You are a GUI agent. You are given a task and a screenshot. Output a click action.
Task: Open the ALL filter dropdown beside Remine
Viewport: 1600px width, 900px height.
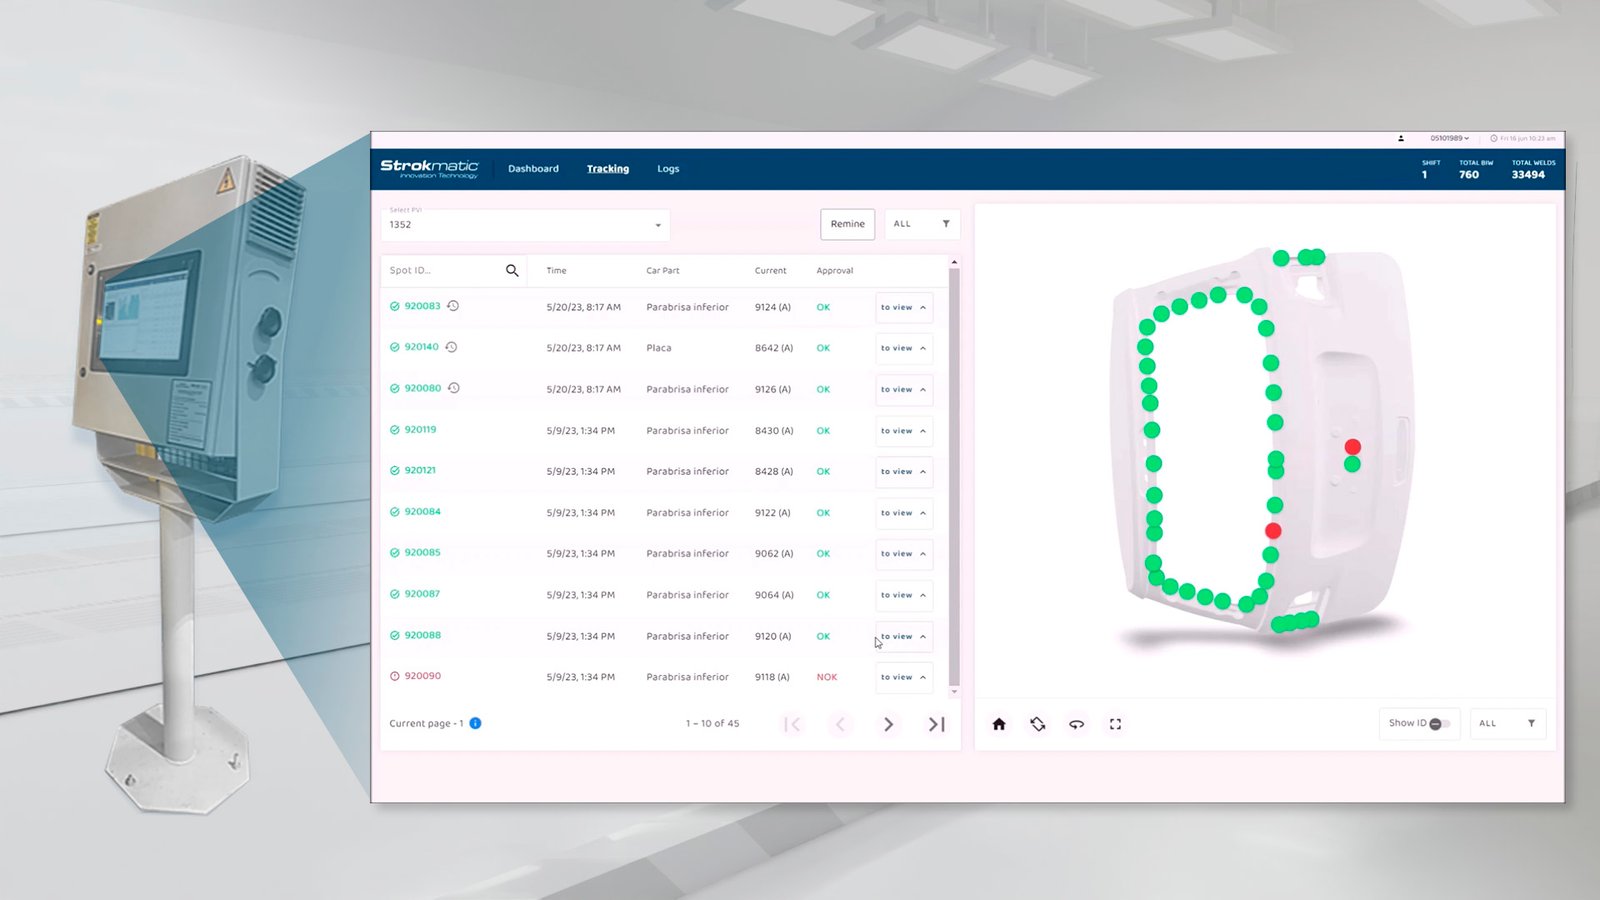[921, 224]
